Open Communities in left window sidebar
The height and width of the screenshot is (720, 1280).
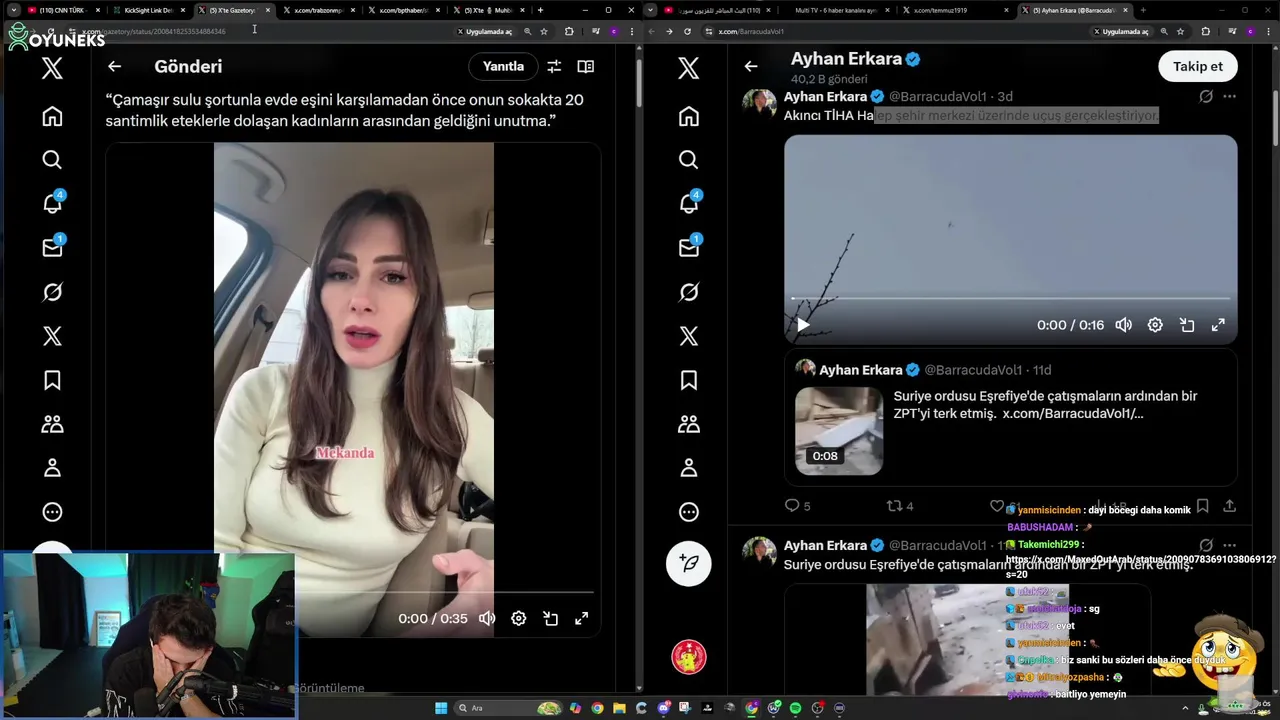click(52, 424)
